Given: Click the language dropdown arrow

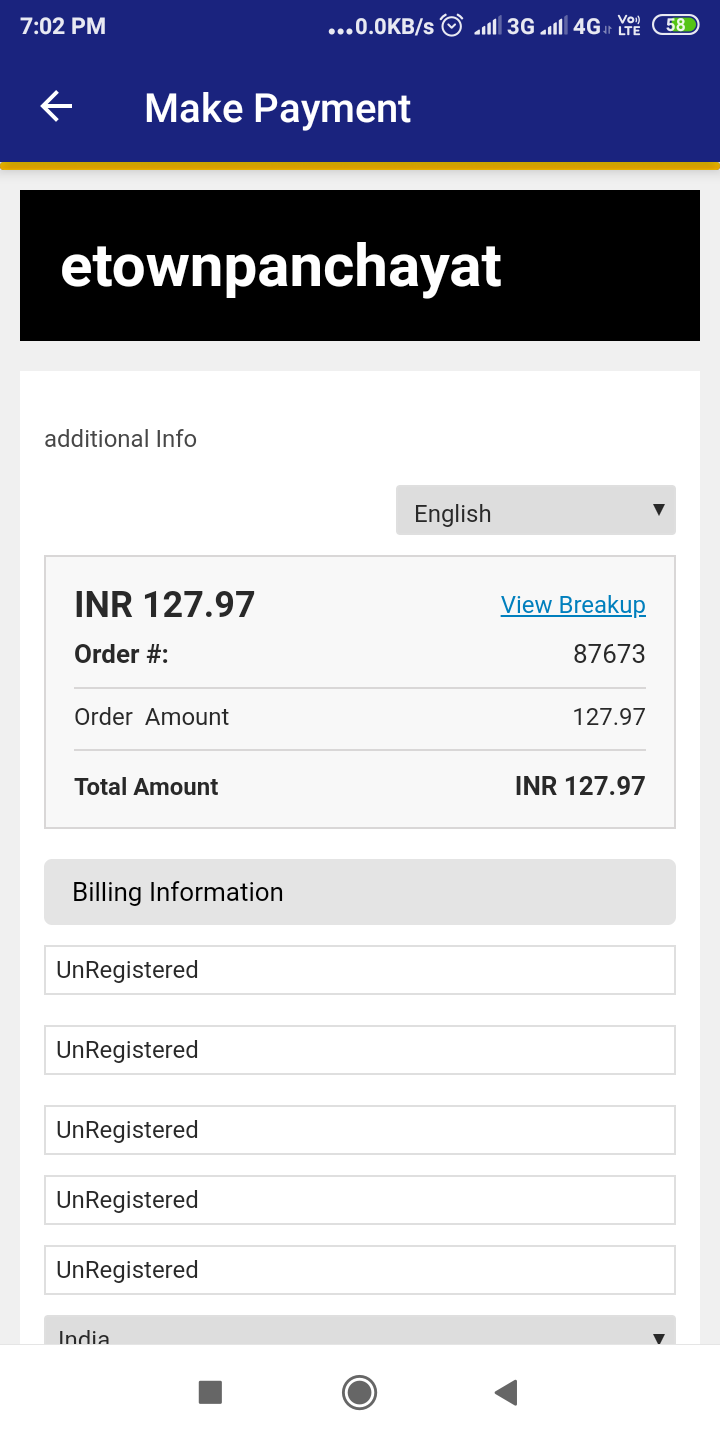Looking at the screenshot, I should (658, 510).
